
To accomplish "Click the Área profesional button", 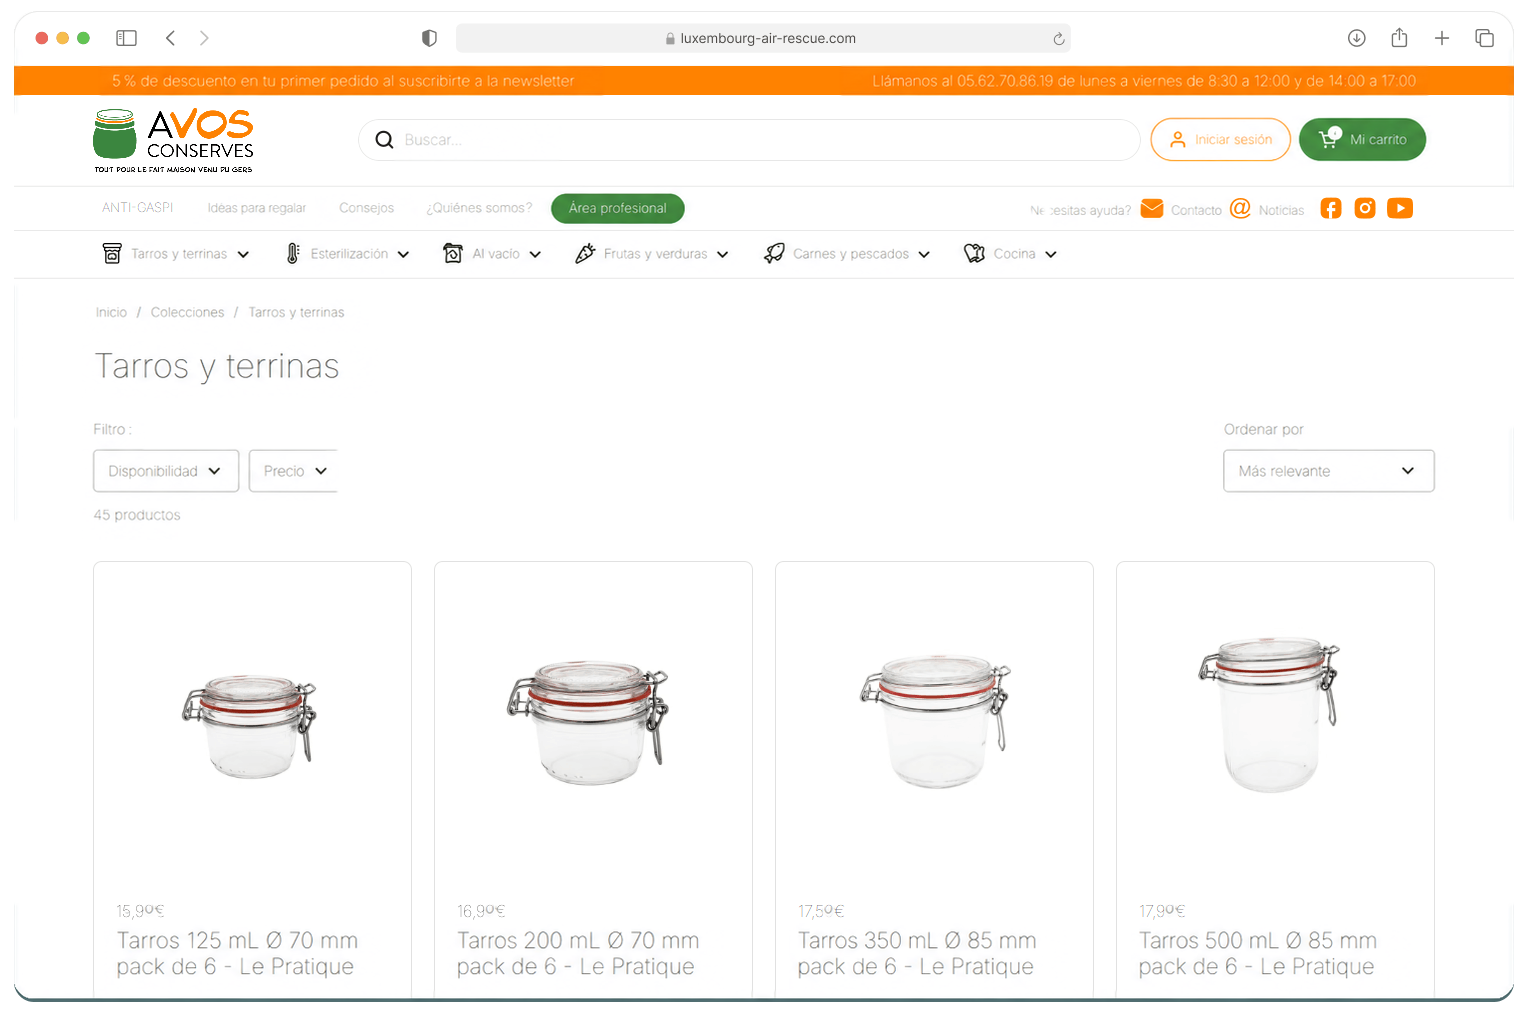I will (618, 208).
